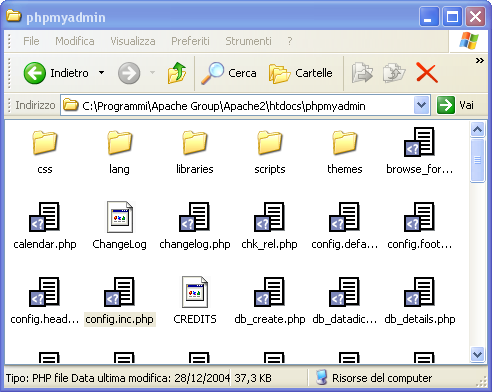Click the phpmyadmin title bar folder icon
The image size is (492, 392).
(14, 16)
